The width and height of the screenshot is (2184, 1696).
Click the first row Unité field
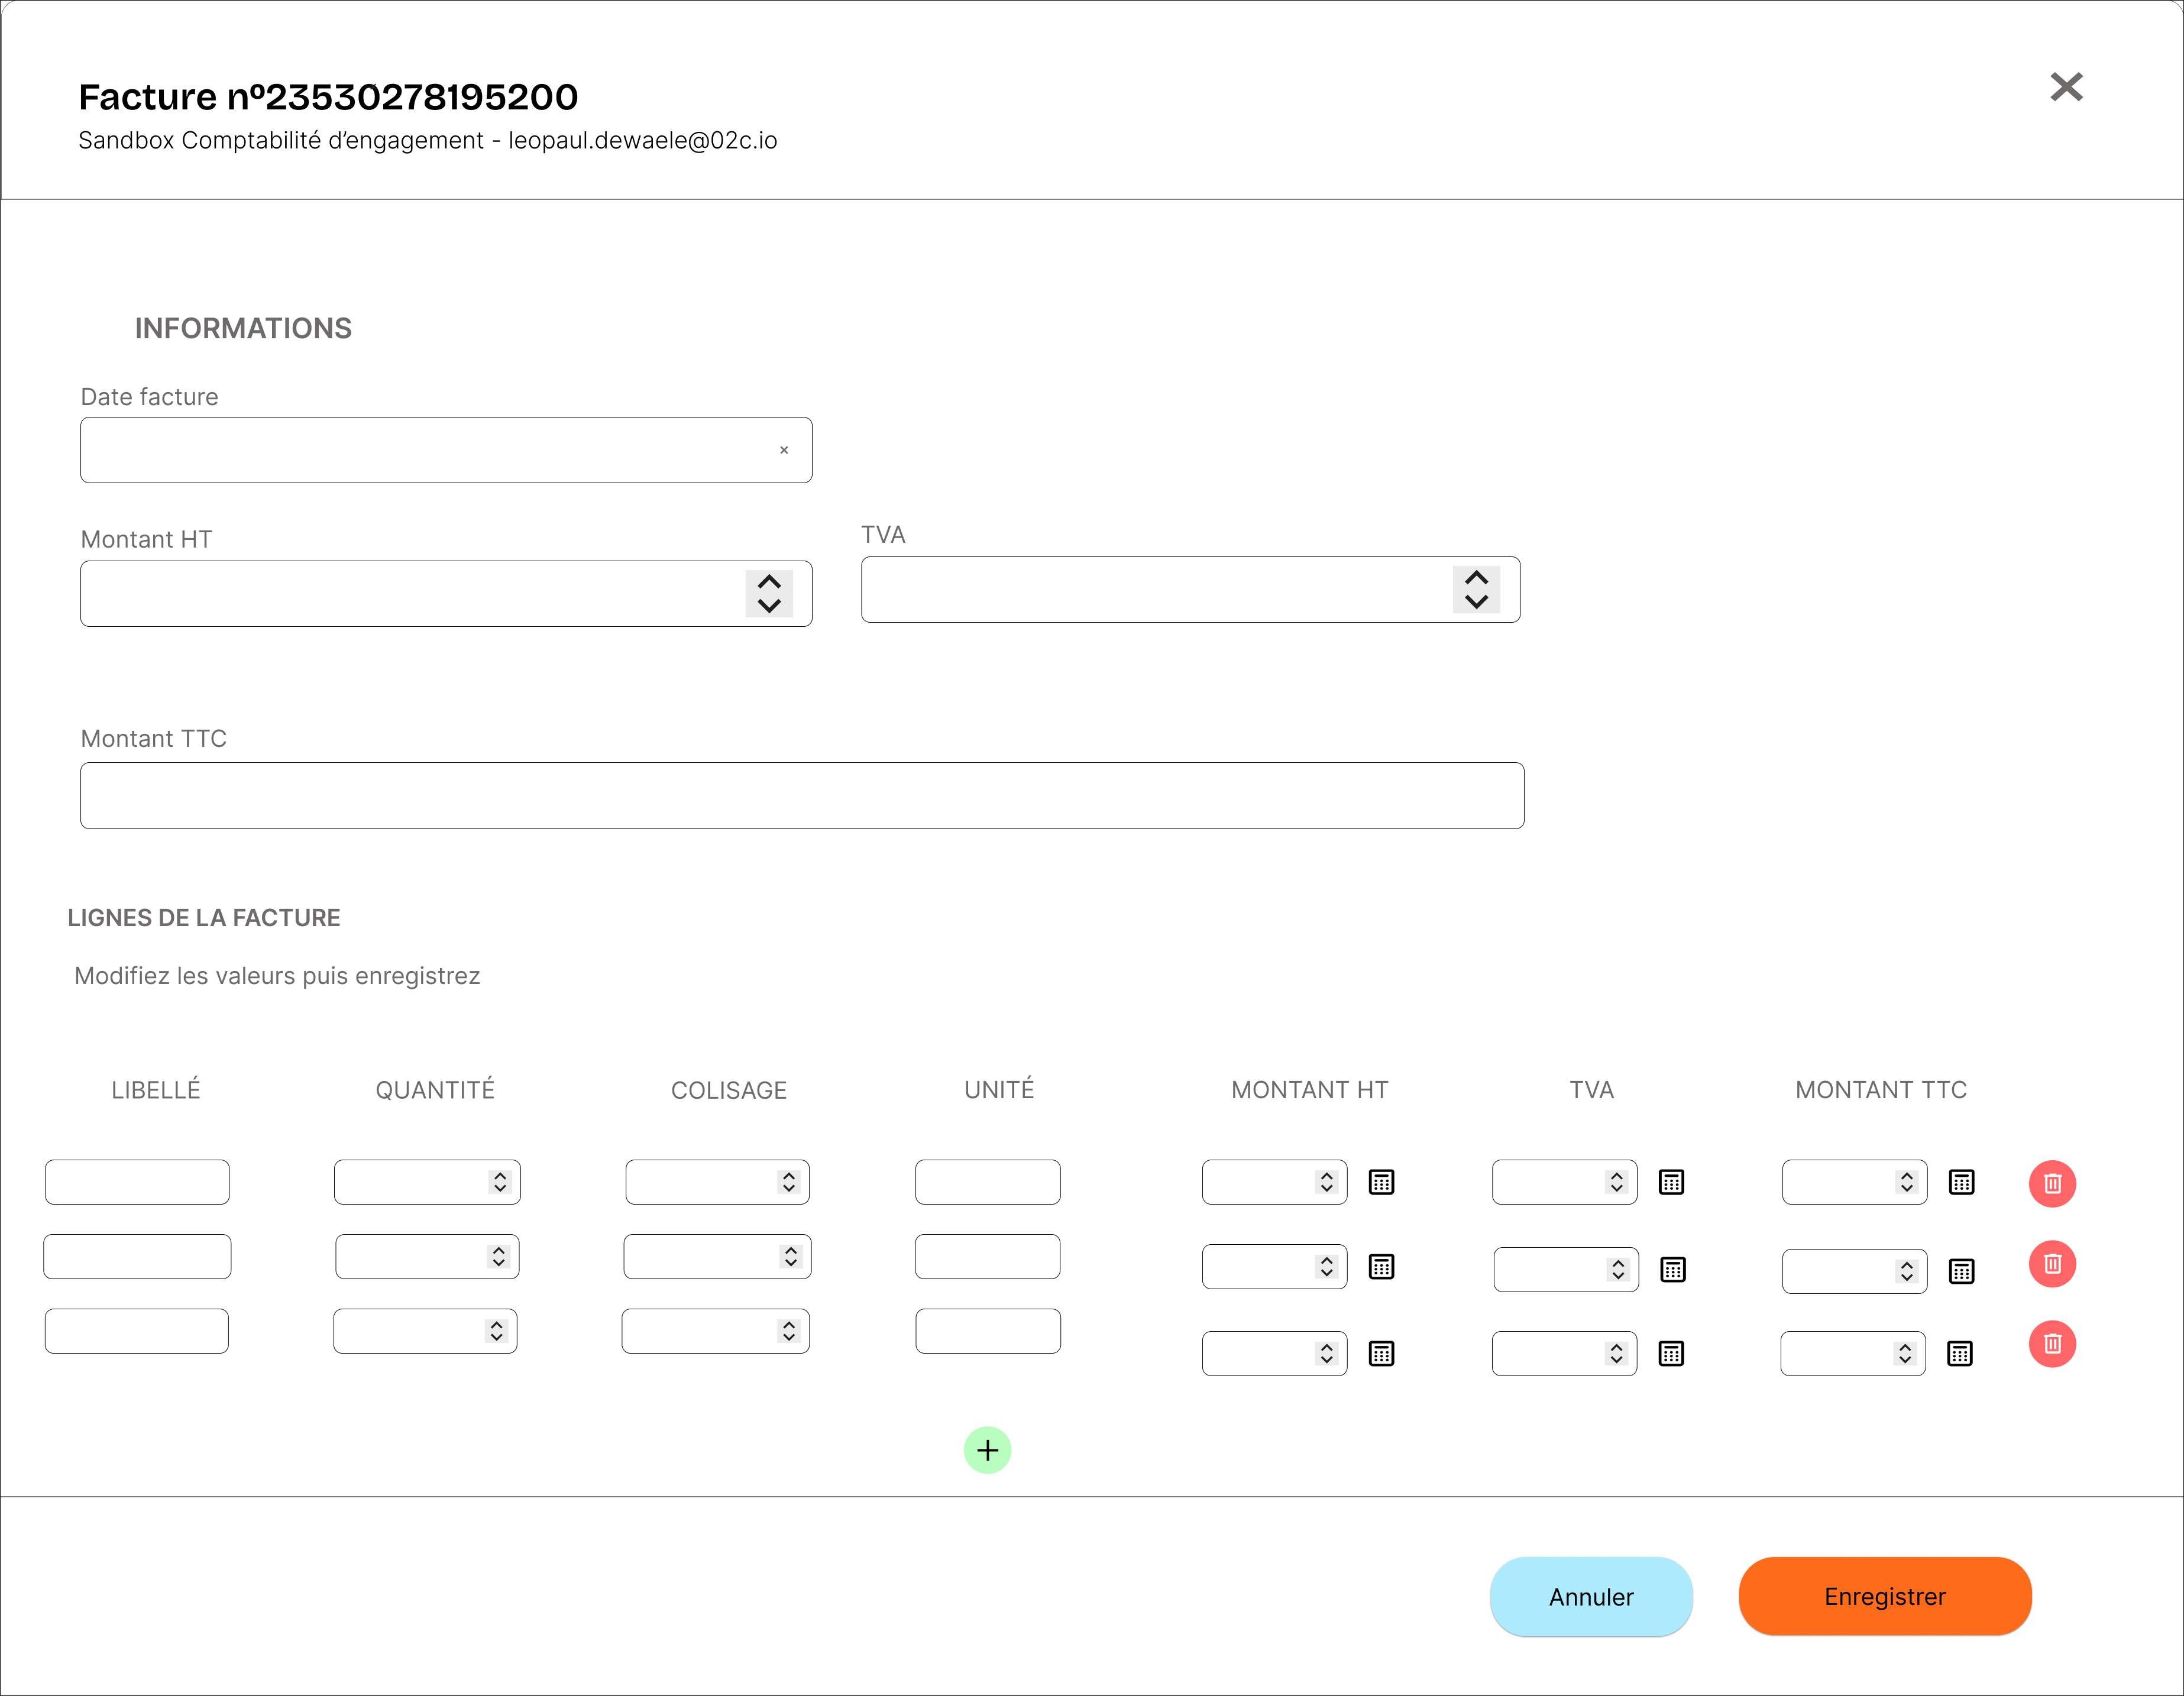[x=988, y=1182]
